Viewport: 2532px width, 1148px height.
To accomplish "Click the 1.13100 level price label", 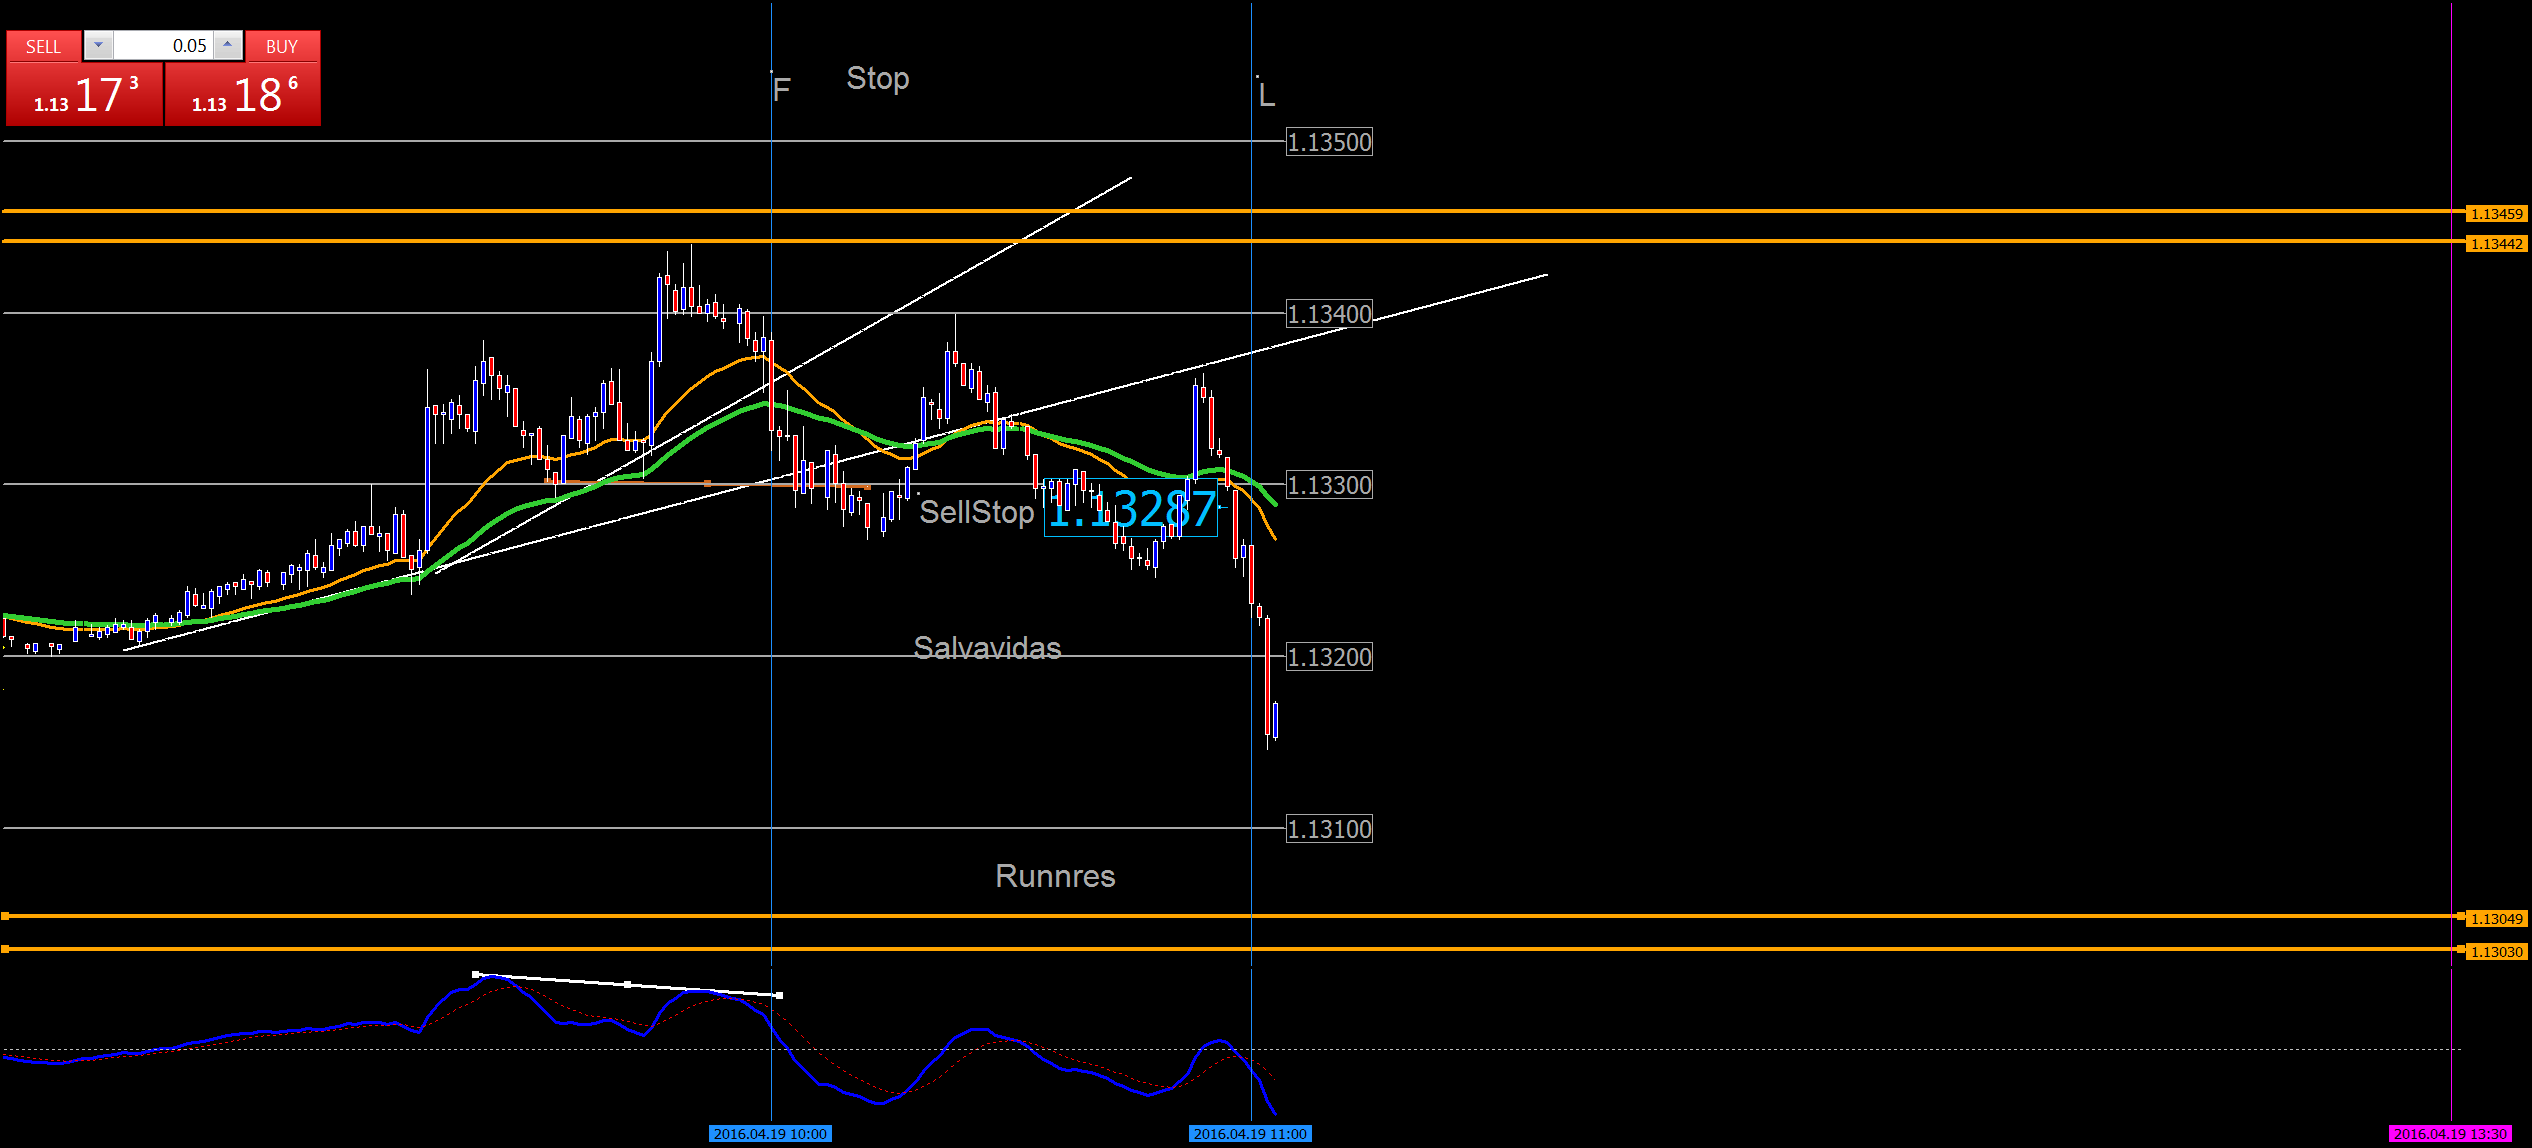I will coord(1329,829).
